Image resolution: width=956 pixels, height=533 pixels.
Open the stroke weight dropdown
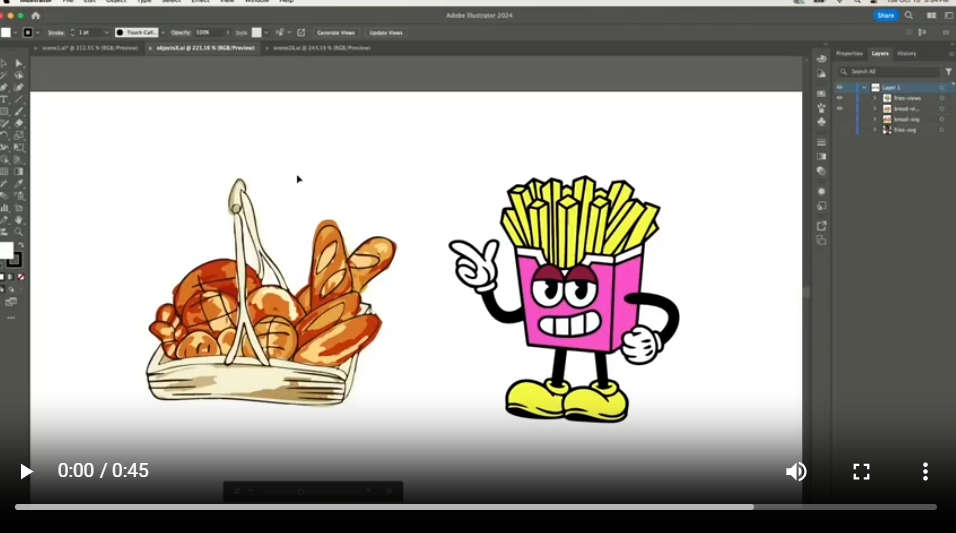[106, 33]
